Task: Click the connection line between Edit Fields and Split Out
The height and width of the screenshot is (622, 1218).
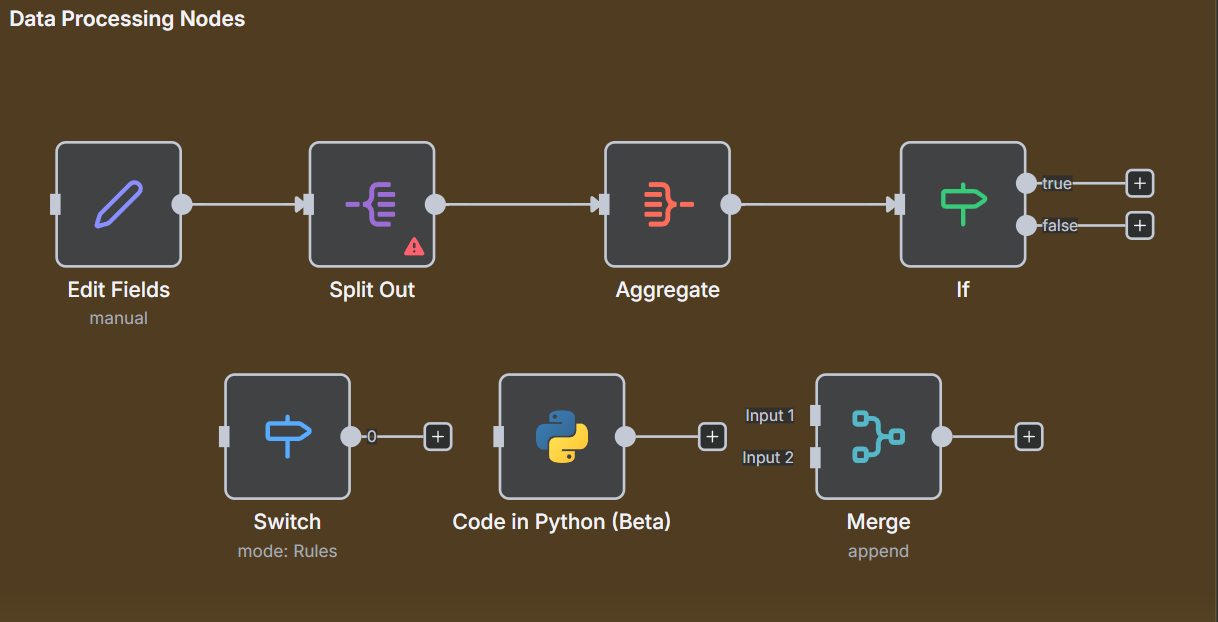Action: tap(243, 203)
